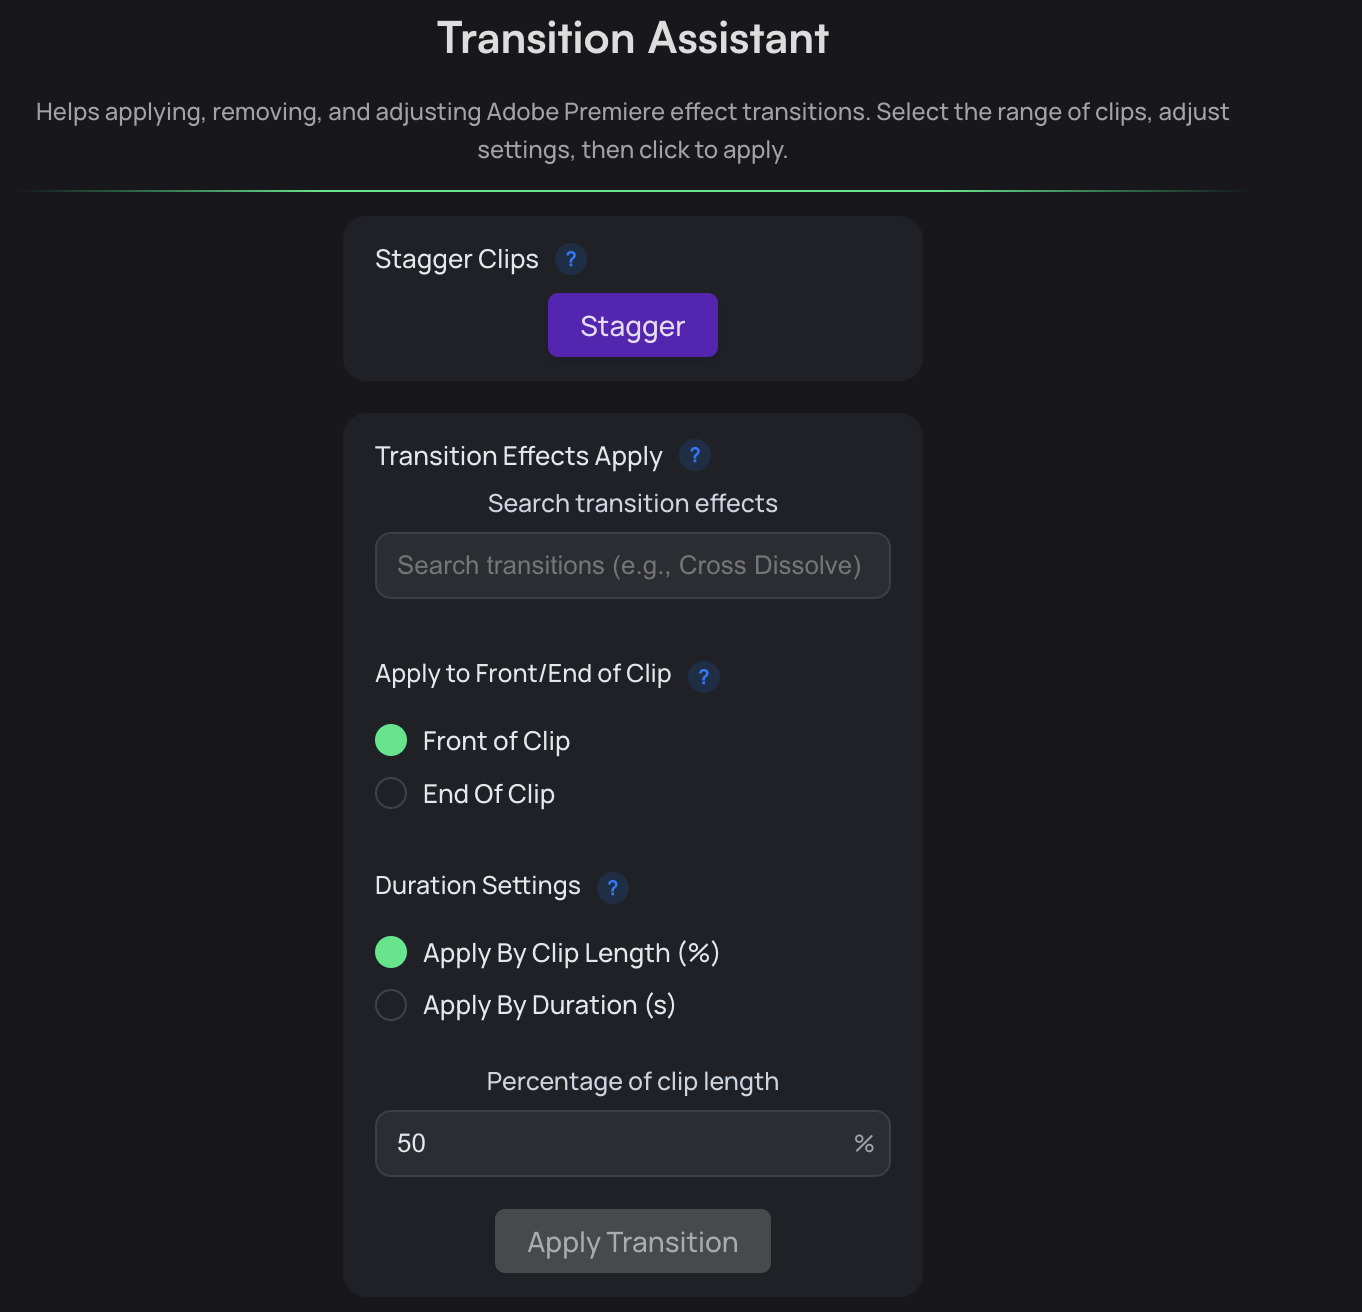This screenshot has height=1312, width=1362.
Task: Click the help circle next to Duration Settings label
Action: click(x=613, y=887)
